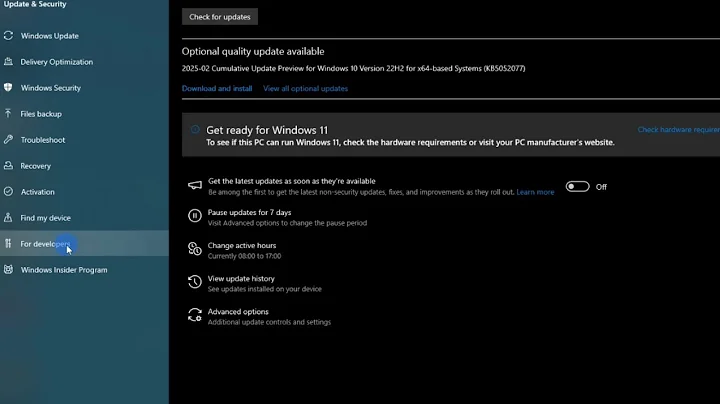The width and height of the screenshot is (720, 404).
Task: Click the KB5052077 cumulative update text
Action: pyautogui.click(x=354, y=68)
